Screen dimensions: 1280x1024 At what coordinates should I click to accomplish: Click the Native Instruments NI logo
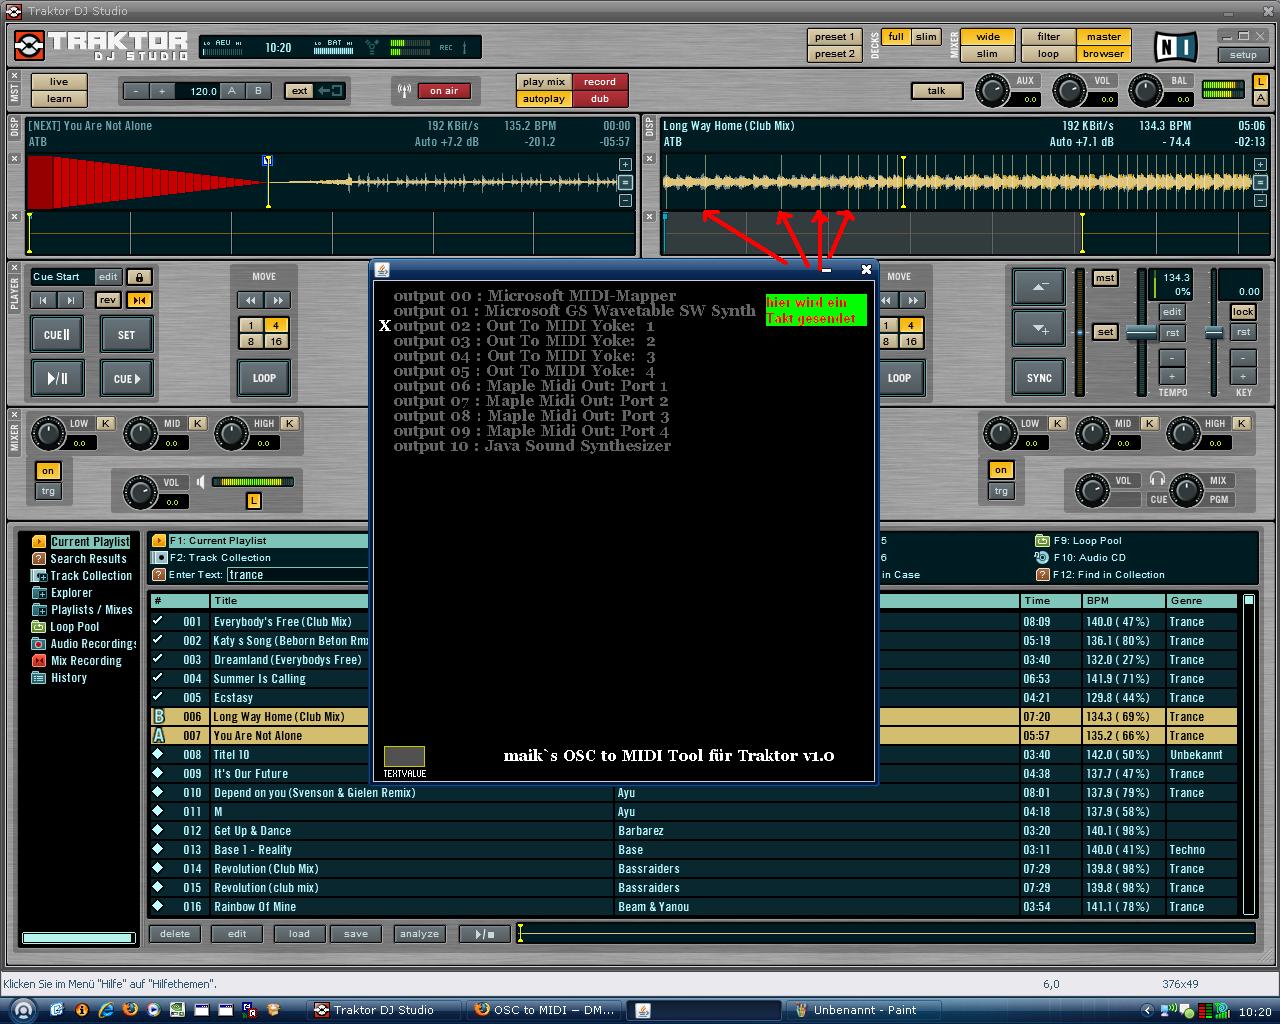coord(1175,46)
